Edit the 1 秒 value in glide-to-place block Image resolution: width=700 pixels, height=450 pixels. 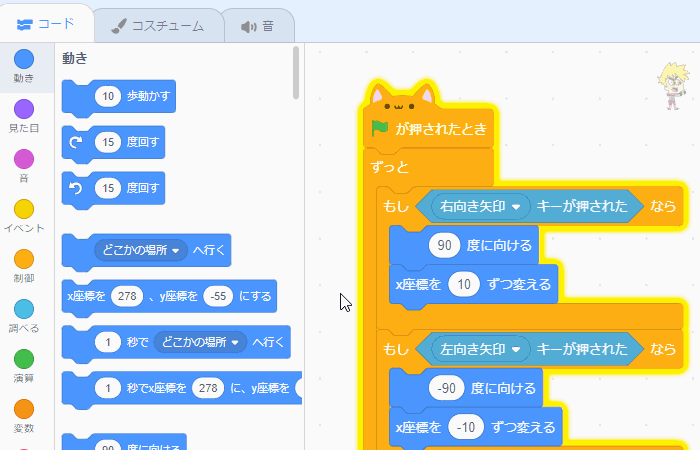click(x=108, y=342)
